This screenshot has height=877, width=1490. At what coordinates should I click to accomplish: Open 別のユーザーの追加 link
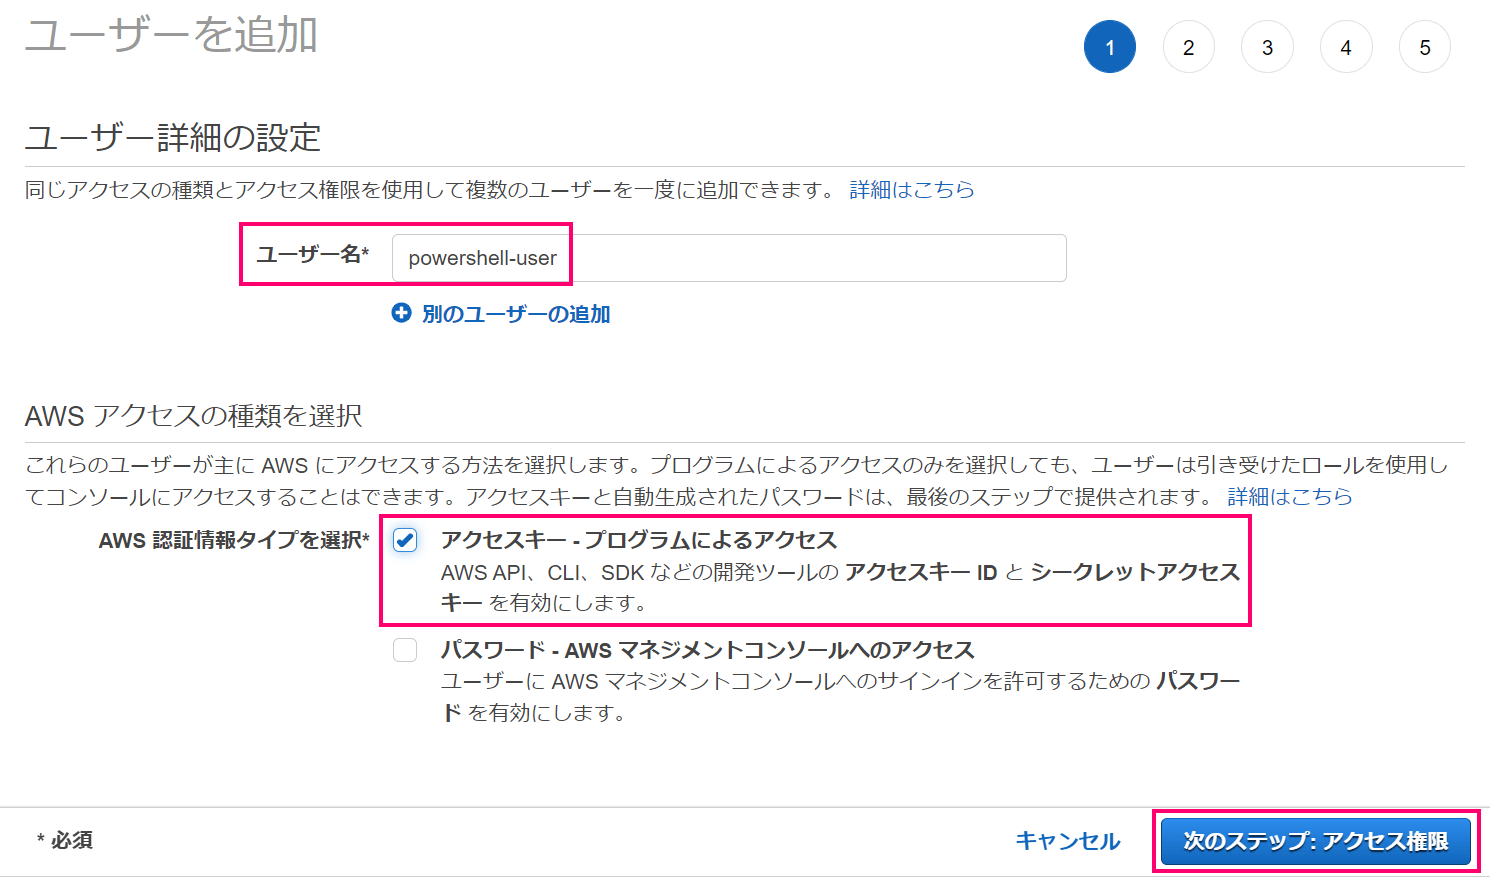[x=516, y=314]
